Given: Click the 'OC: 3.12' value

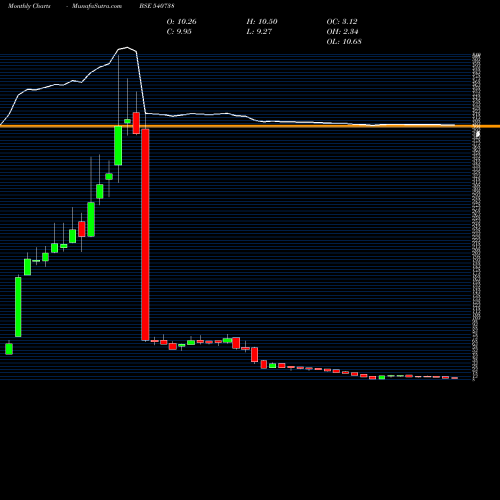Looking at the screenshot, I should point(342,21).
